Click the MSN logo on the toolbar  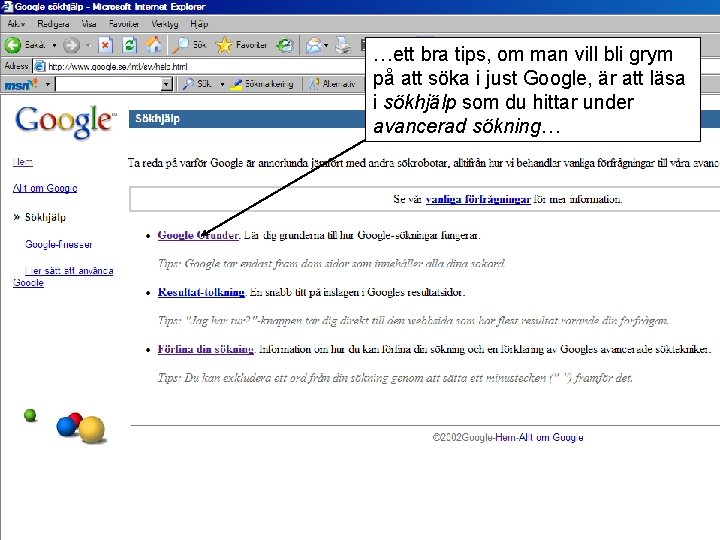pos(21,84)
